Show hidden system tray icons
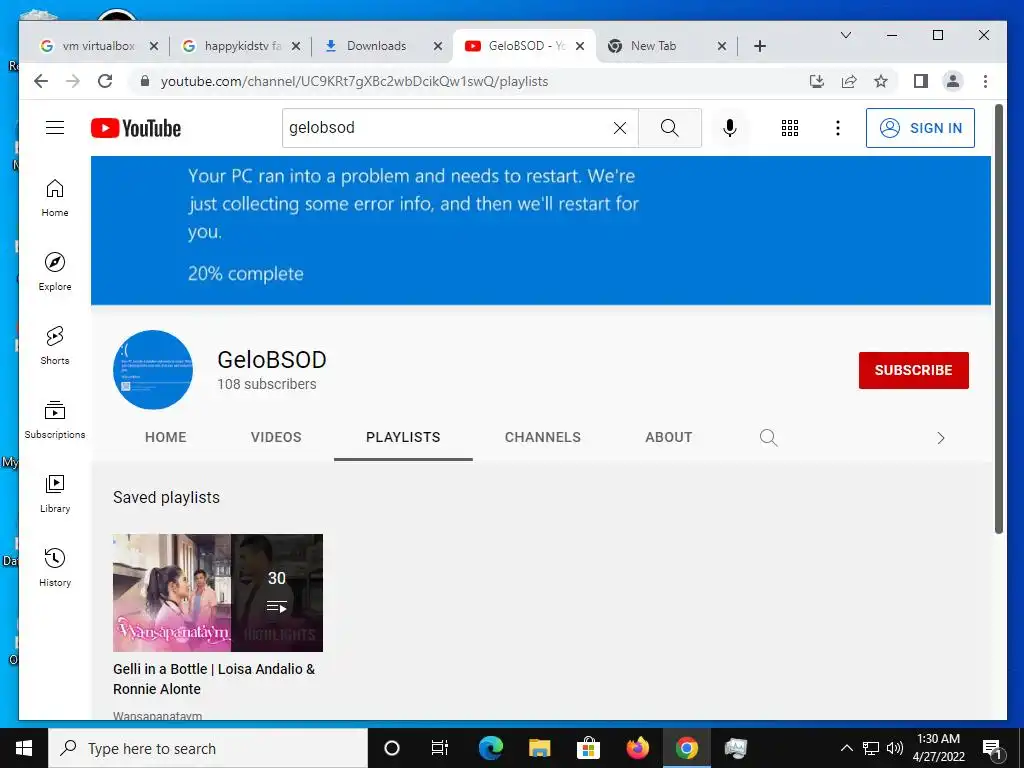 point(846,748)
